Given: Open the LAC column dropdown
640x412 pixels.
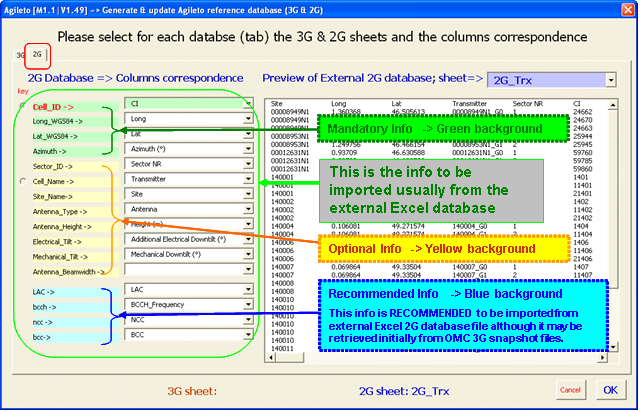Looking at the screenshot, I should point(247,289).
